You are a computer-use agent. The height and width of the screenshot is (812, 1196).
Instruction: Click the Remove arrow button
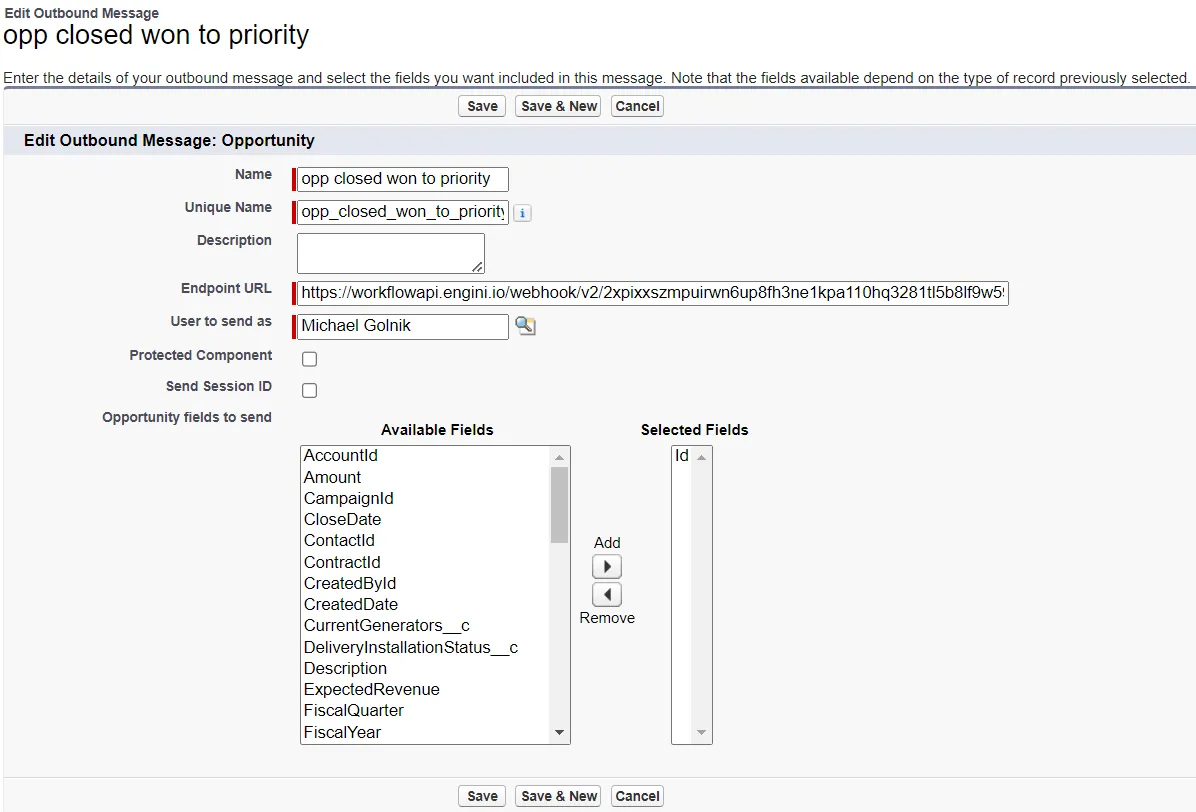point(607,595)
